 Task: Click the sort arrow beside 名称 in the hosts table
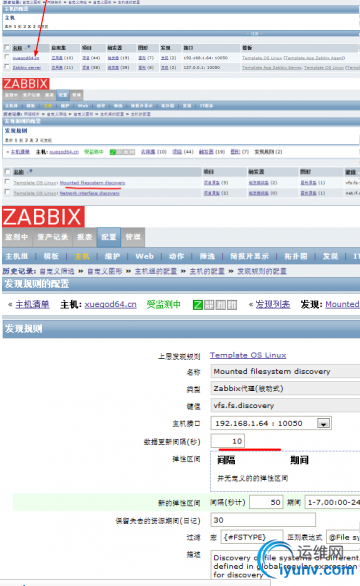click(x=28, y=47)
